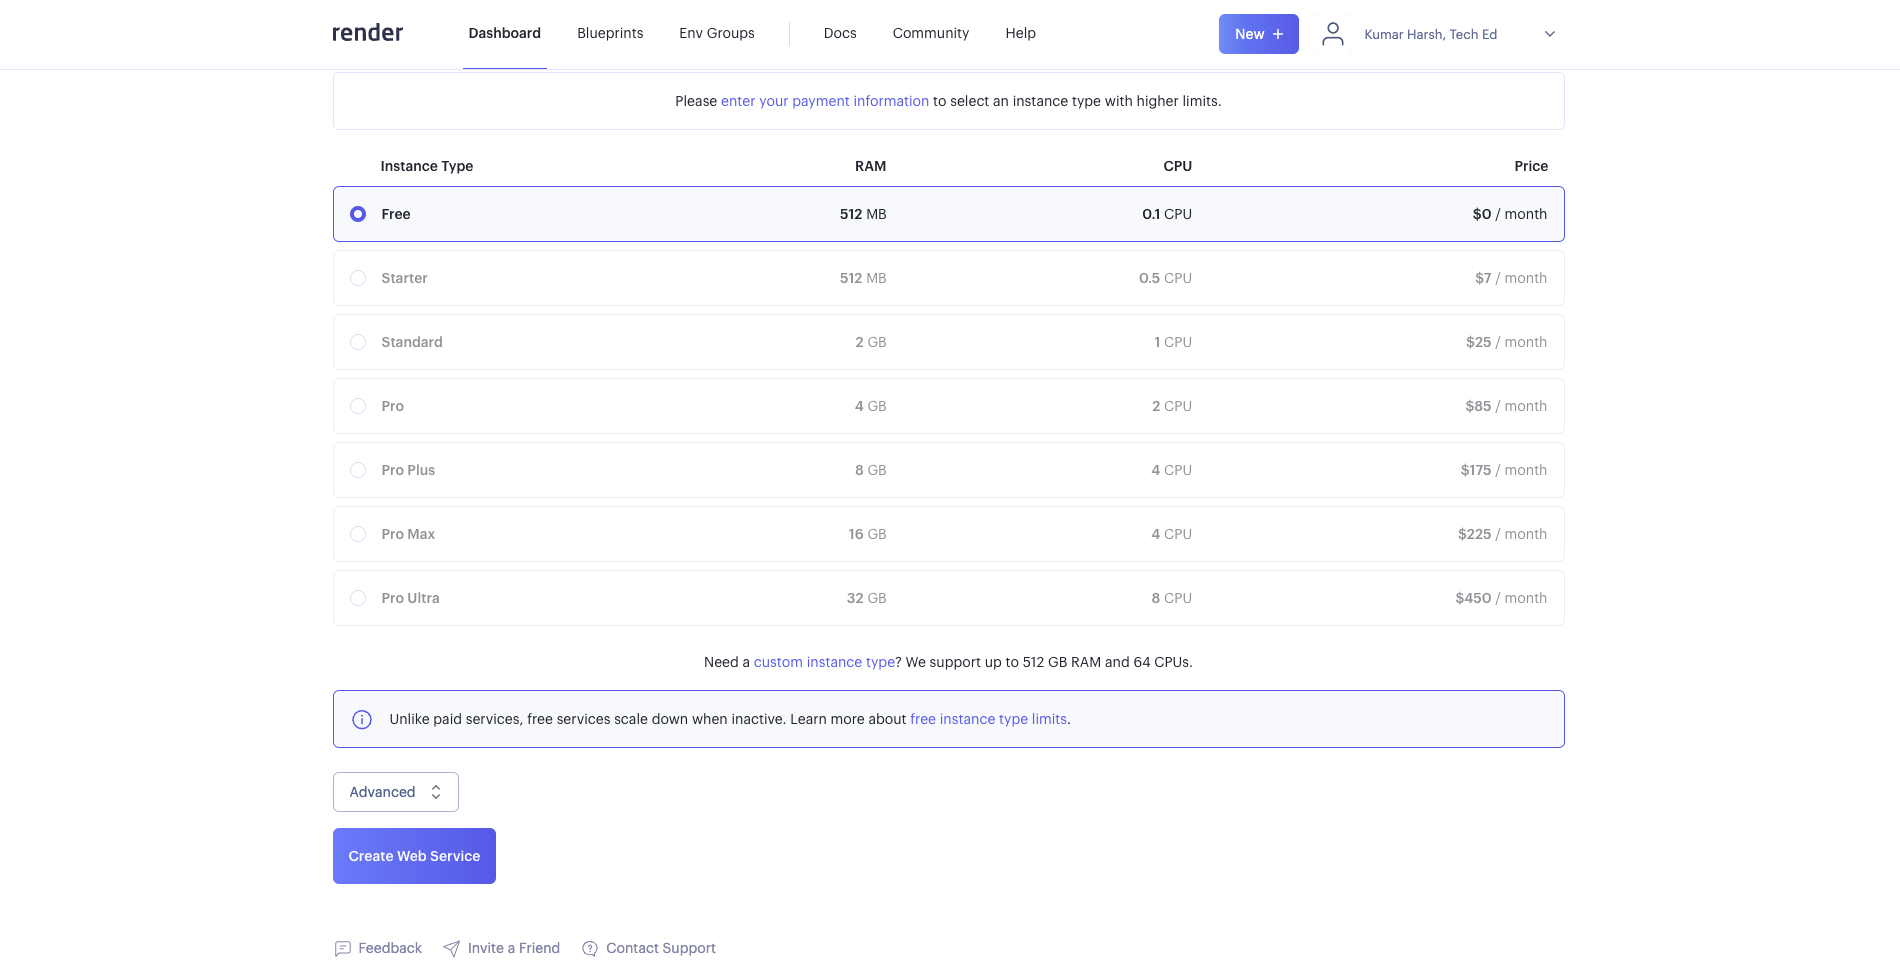
Task: Open the free instance type limits link
Action: (988, 719)
